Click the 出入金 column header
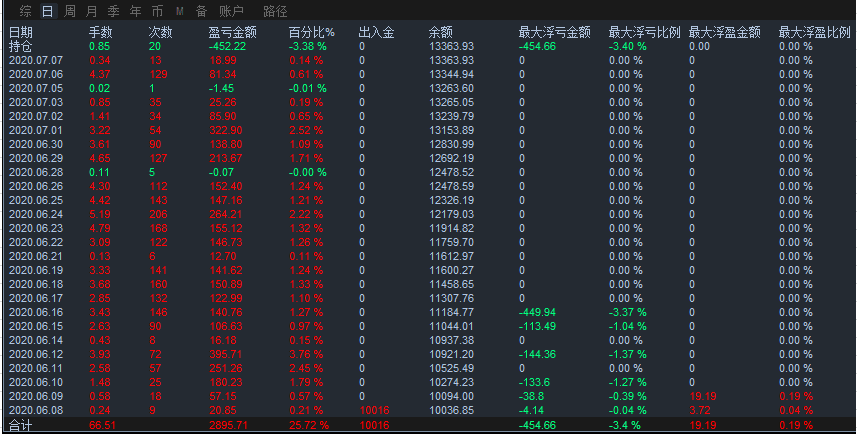Screen dimensions: 857x434 pyautogui.click(x=376, y=33)
